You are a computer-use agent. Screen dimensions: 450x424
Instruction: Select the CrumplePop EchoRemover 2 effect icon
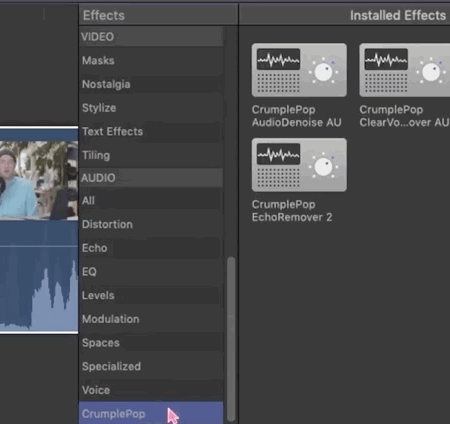tap(299, 165)
